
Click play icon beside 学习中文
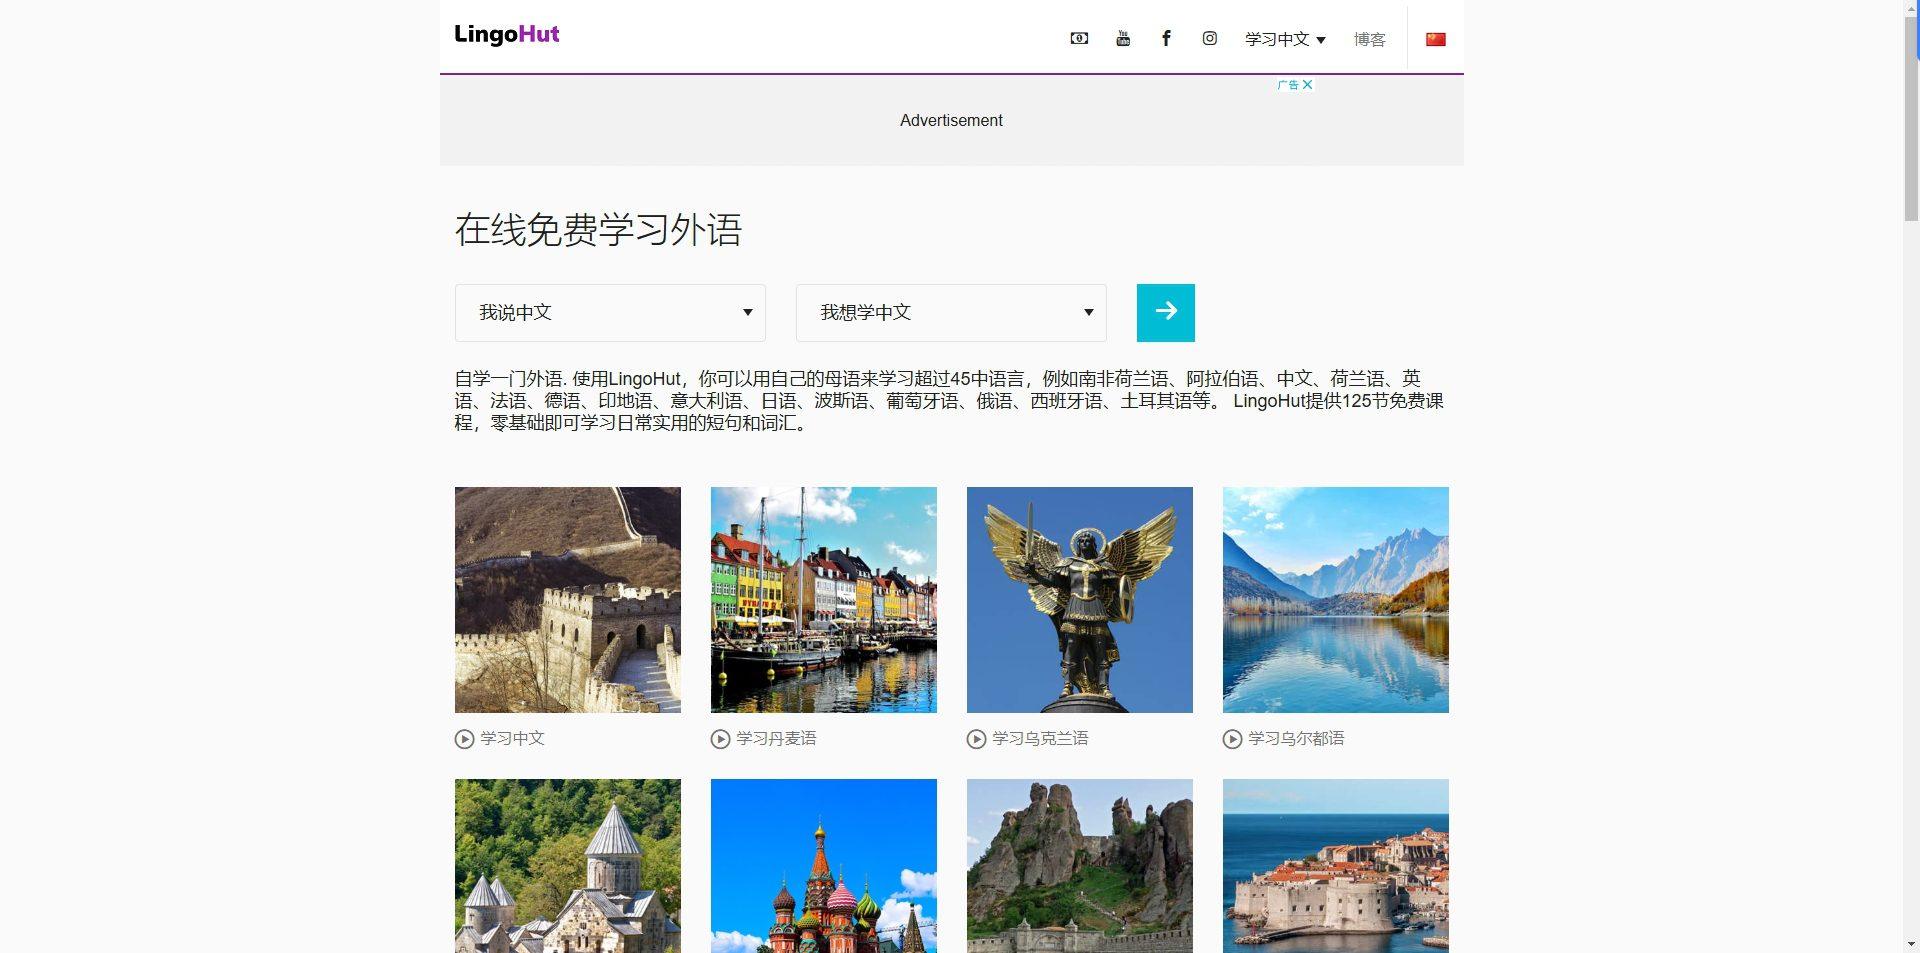[x=464, y=739]
